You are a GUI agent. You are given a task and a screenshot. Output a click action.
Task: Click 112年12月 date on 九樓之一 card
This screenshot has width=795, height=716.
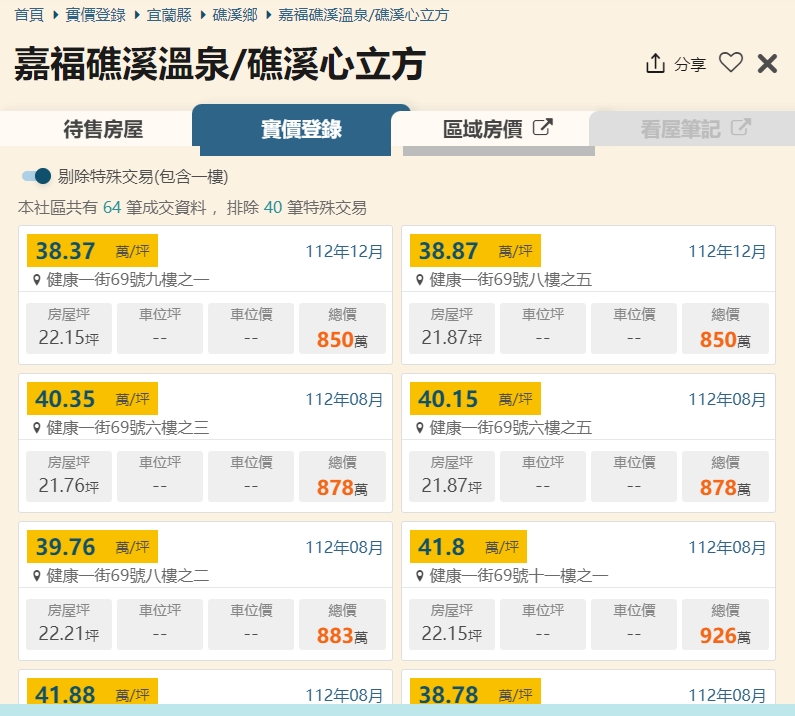point(344,252)
